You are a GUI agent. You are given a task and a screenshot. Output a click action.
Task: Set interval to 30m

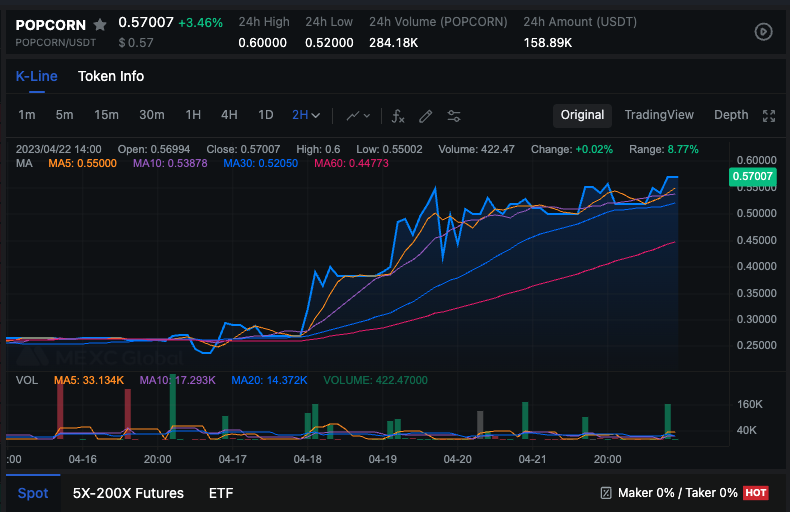tap(152, 115)
